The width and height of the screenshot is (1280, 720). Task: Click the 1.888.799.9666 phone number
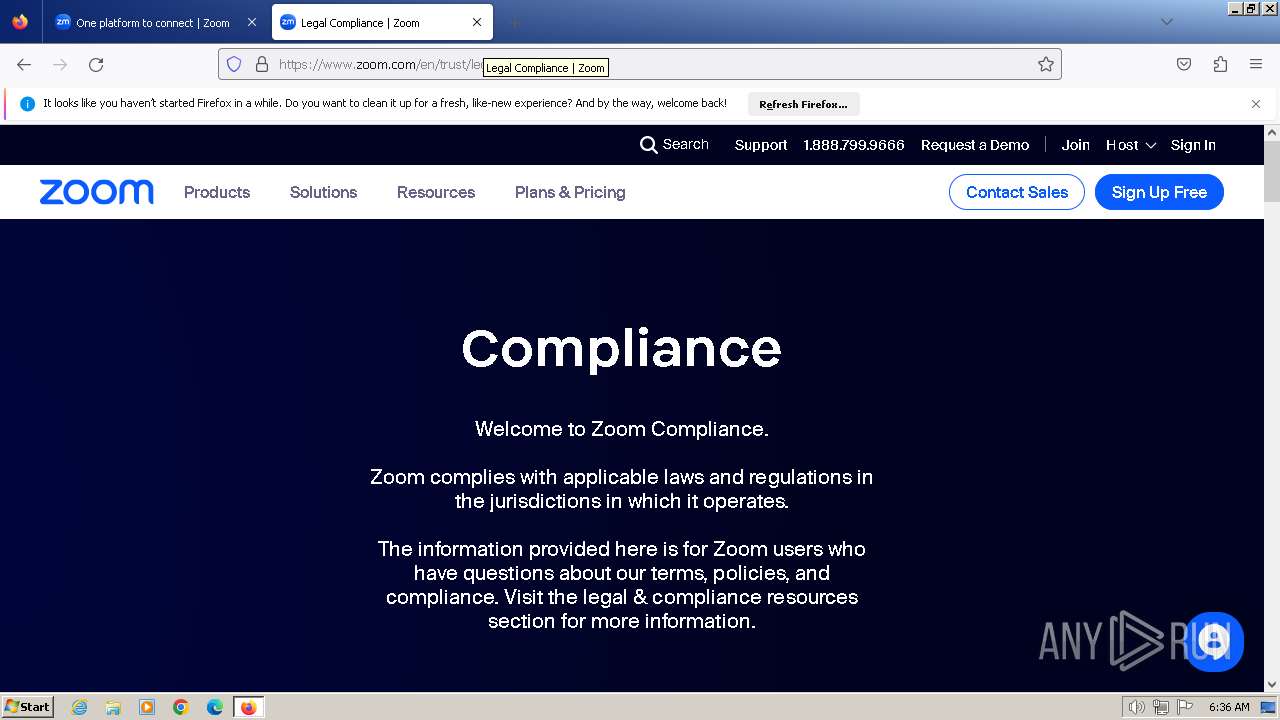point(854,145)
